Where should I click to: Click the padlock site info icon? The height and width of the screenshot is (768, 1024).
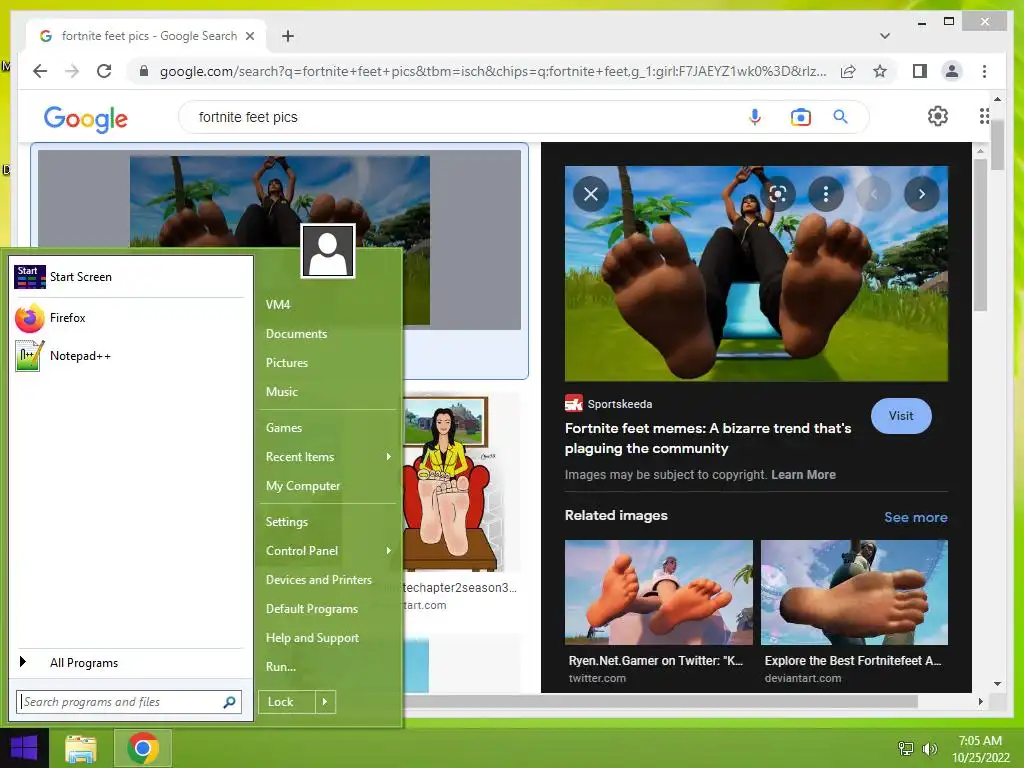point(144,71)
